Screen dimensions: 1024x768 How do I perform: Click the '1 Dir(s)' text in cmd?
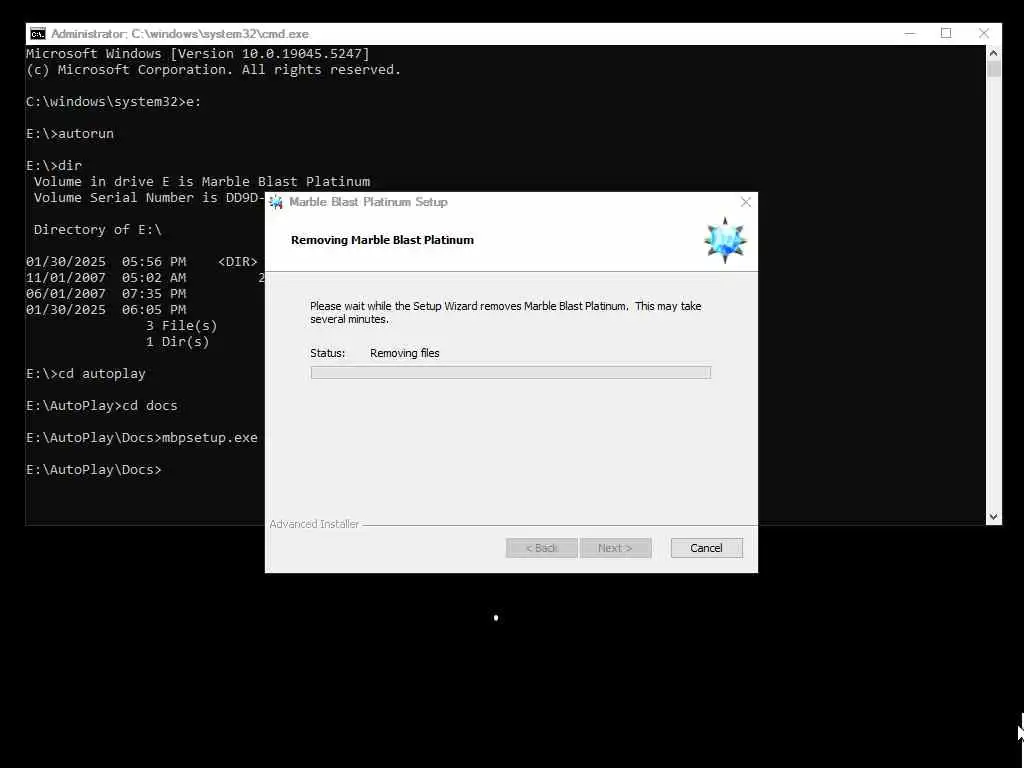(x=177, y=342)
